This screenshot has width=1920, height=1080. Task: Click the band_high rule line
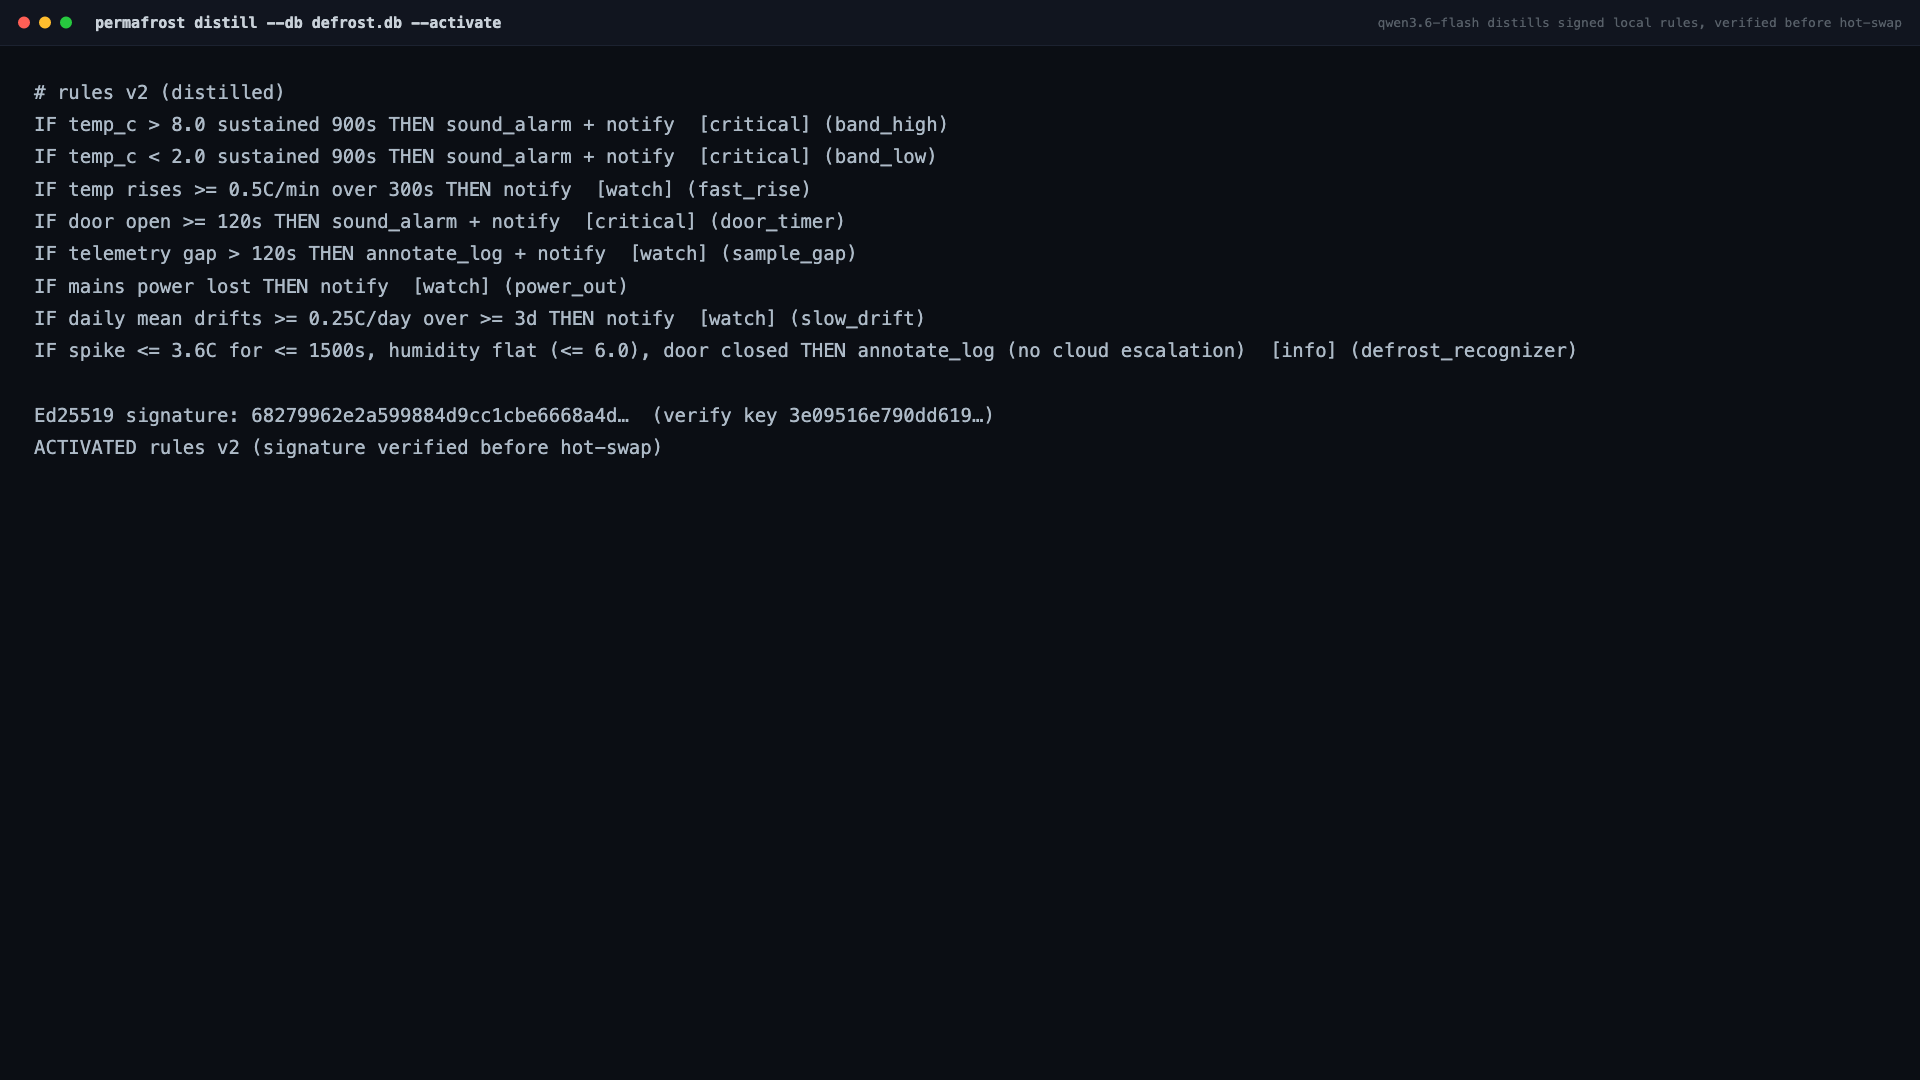[x=491, y=124]
